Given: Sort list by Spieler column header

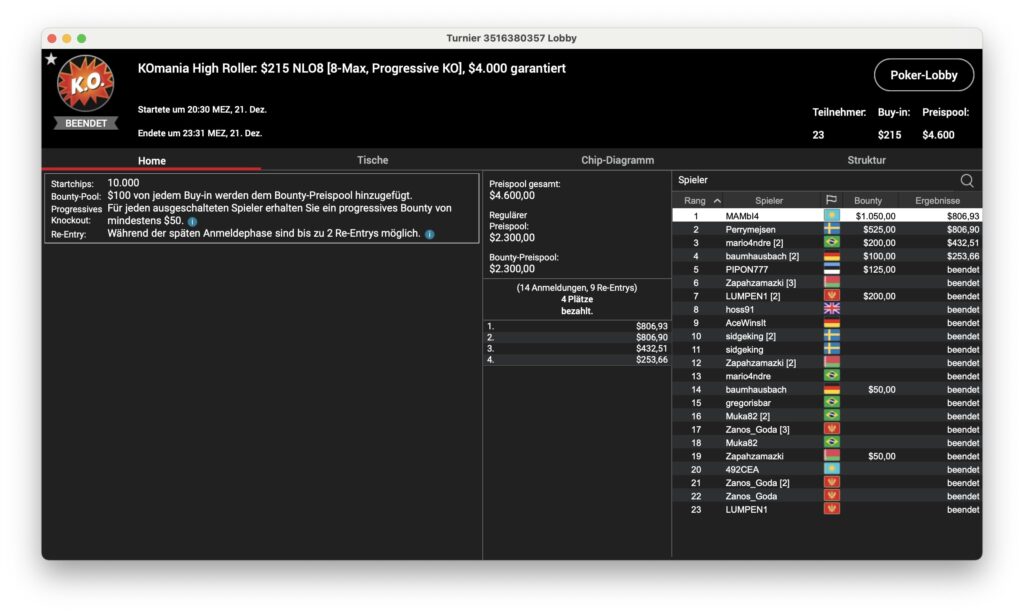Looking at the screenshot, I should tap(769, 201).
